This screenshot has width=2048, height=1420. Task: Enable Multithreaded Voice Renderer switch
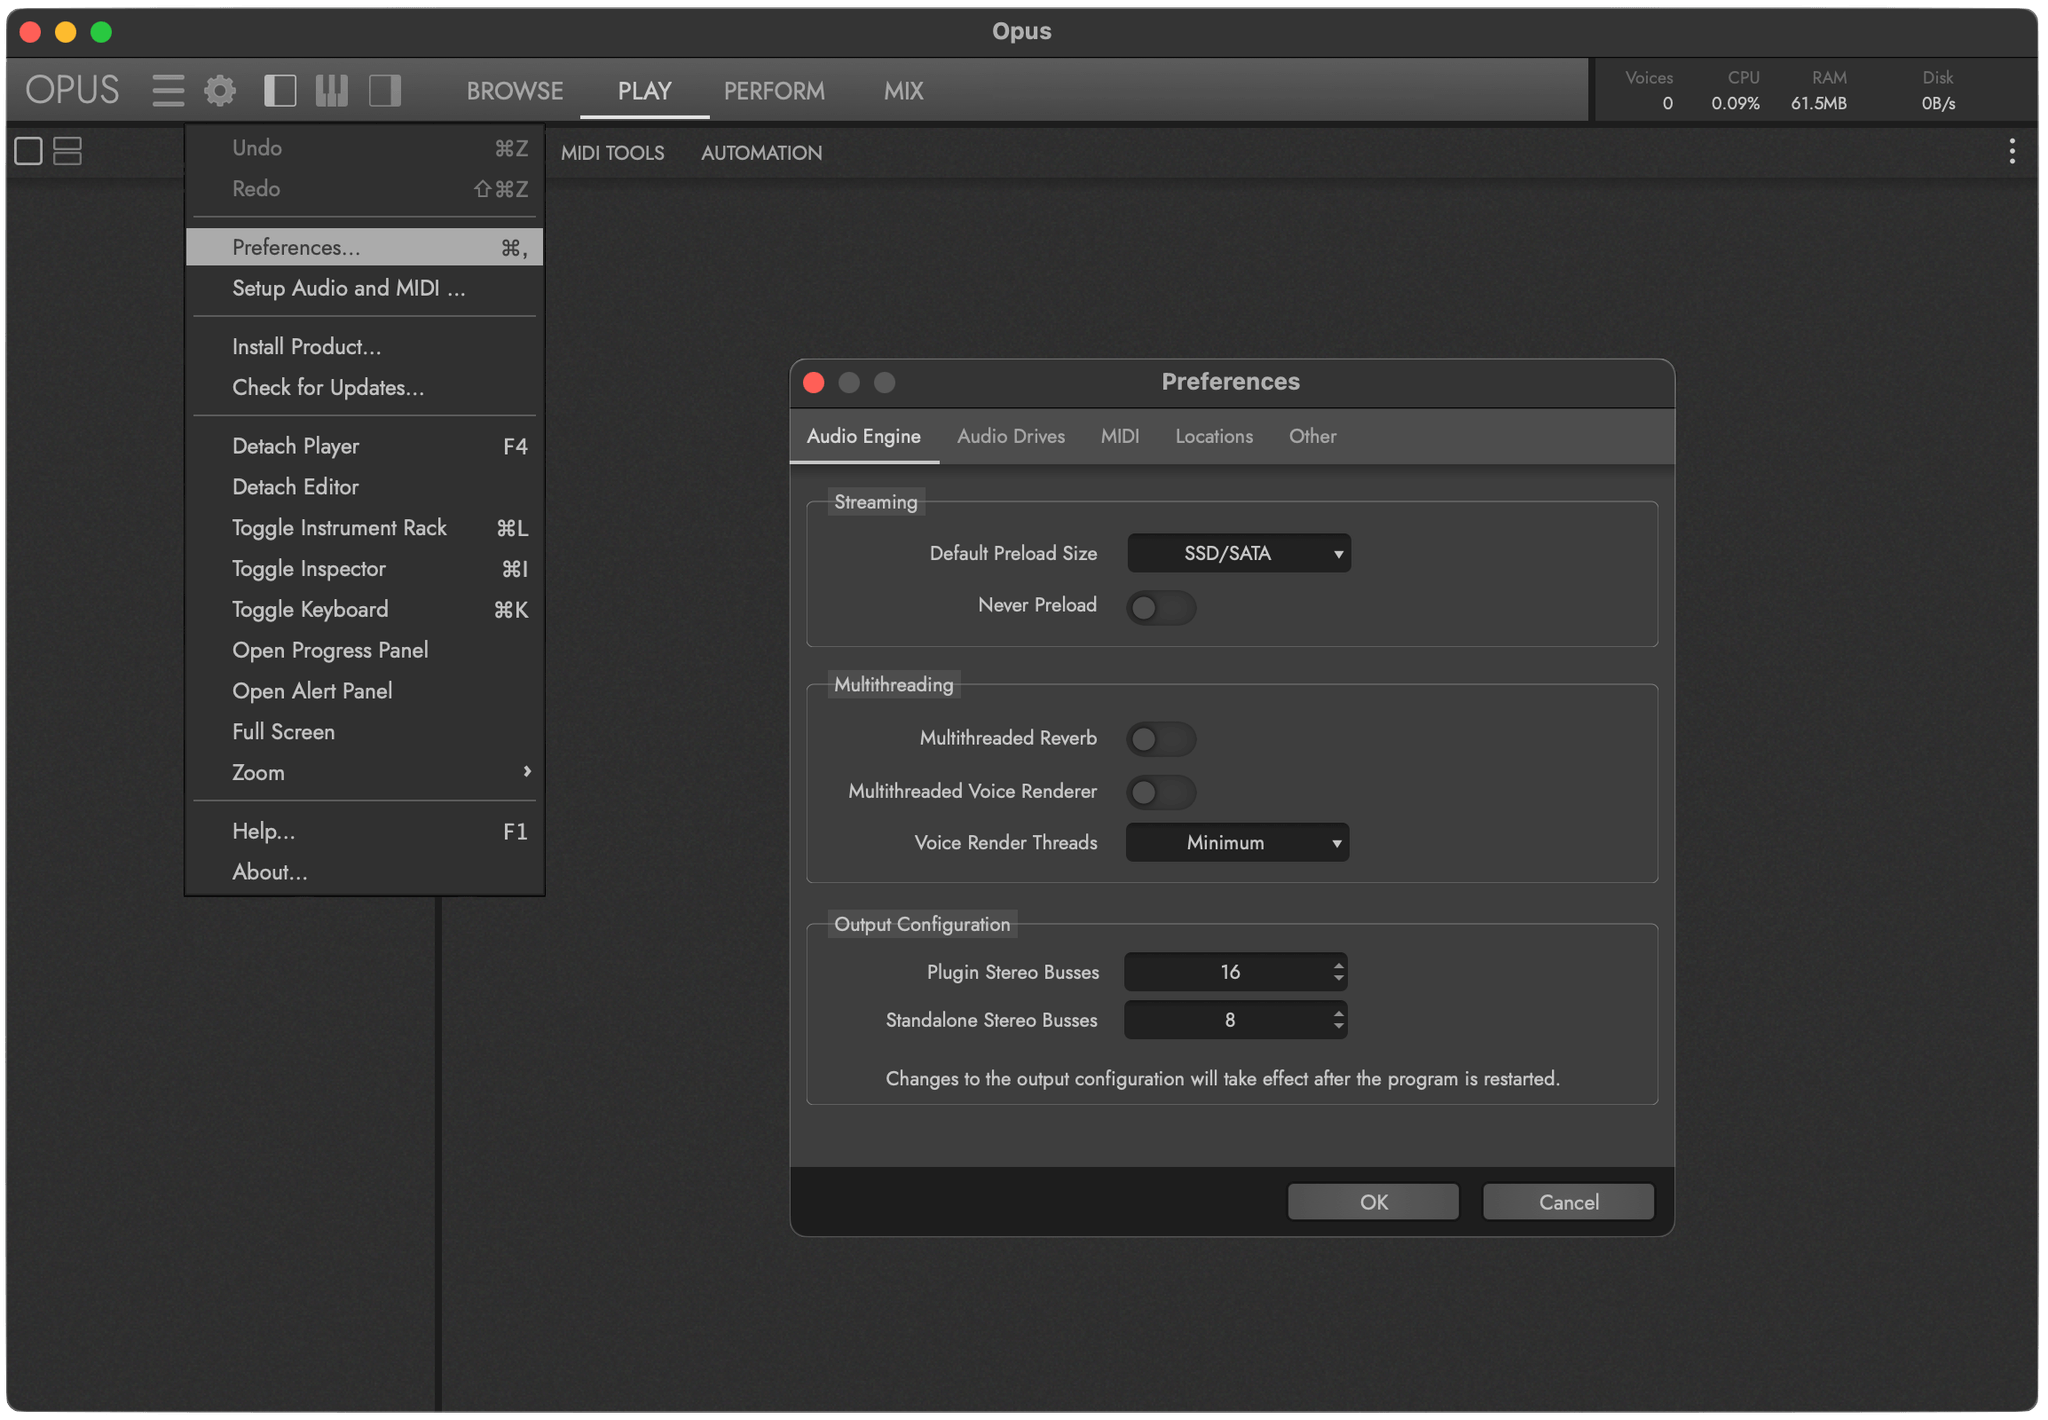(x=1161, y=792)
